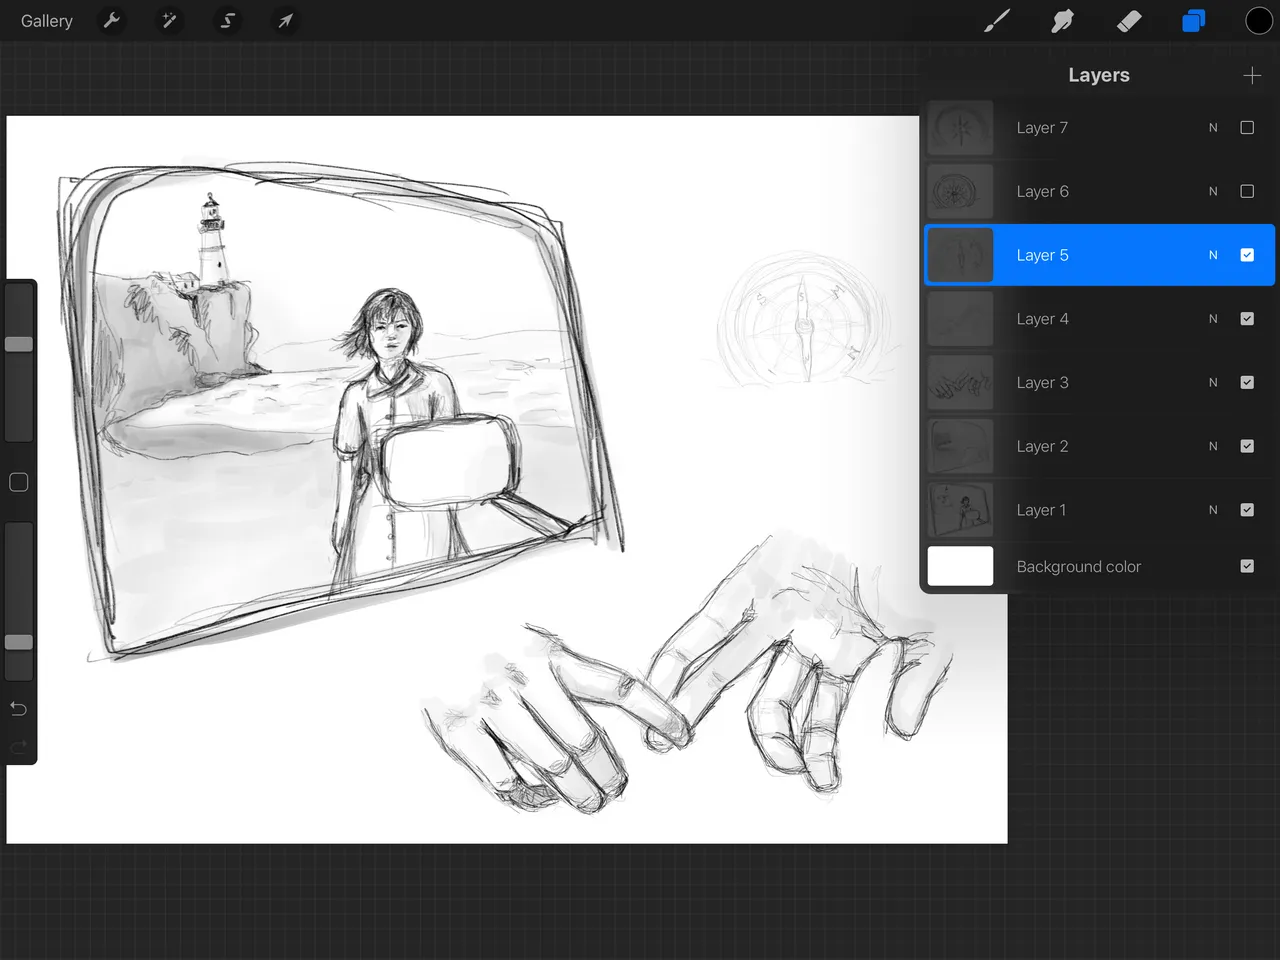Open the active color swatch
This screenshot has width=1280, height=960.
(x=1258, y=21)
